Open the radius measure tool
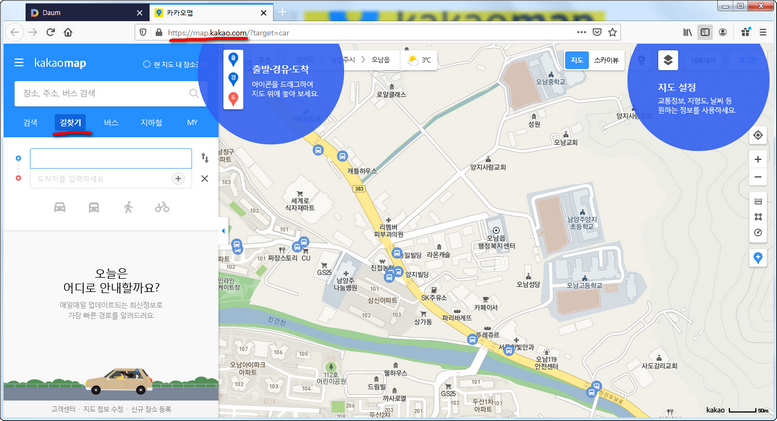Viewport: 777px width, 421px height. coord(758,233)
